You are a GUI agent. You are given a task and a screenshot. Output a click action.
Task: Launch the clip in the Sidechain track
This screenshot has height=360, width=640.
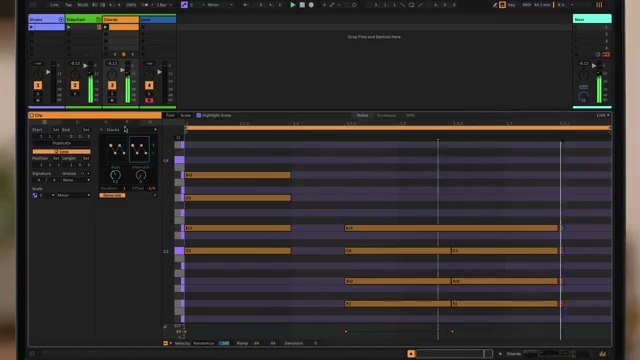click(x=69, y=27)
